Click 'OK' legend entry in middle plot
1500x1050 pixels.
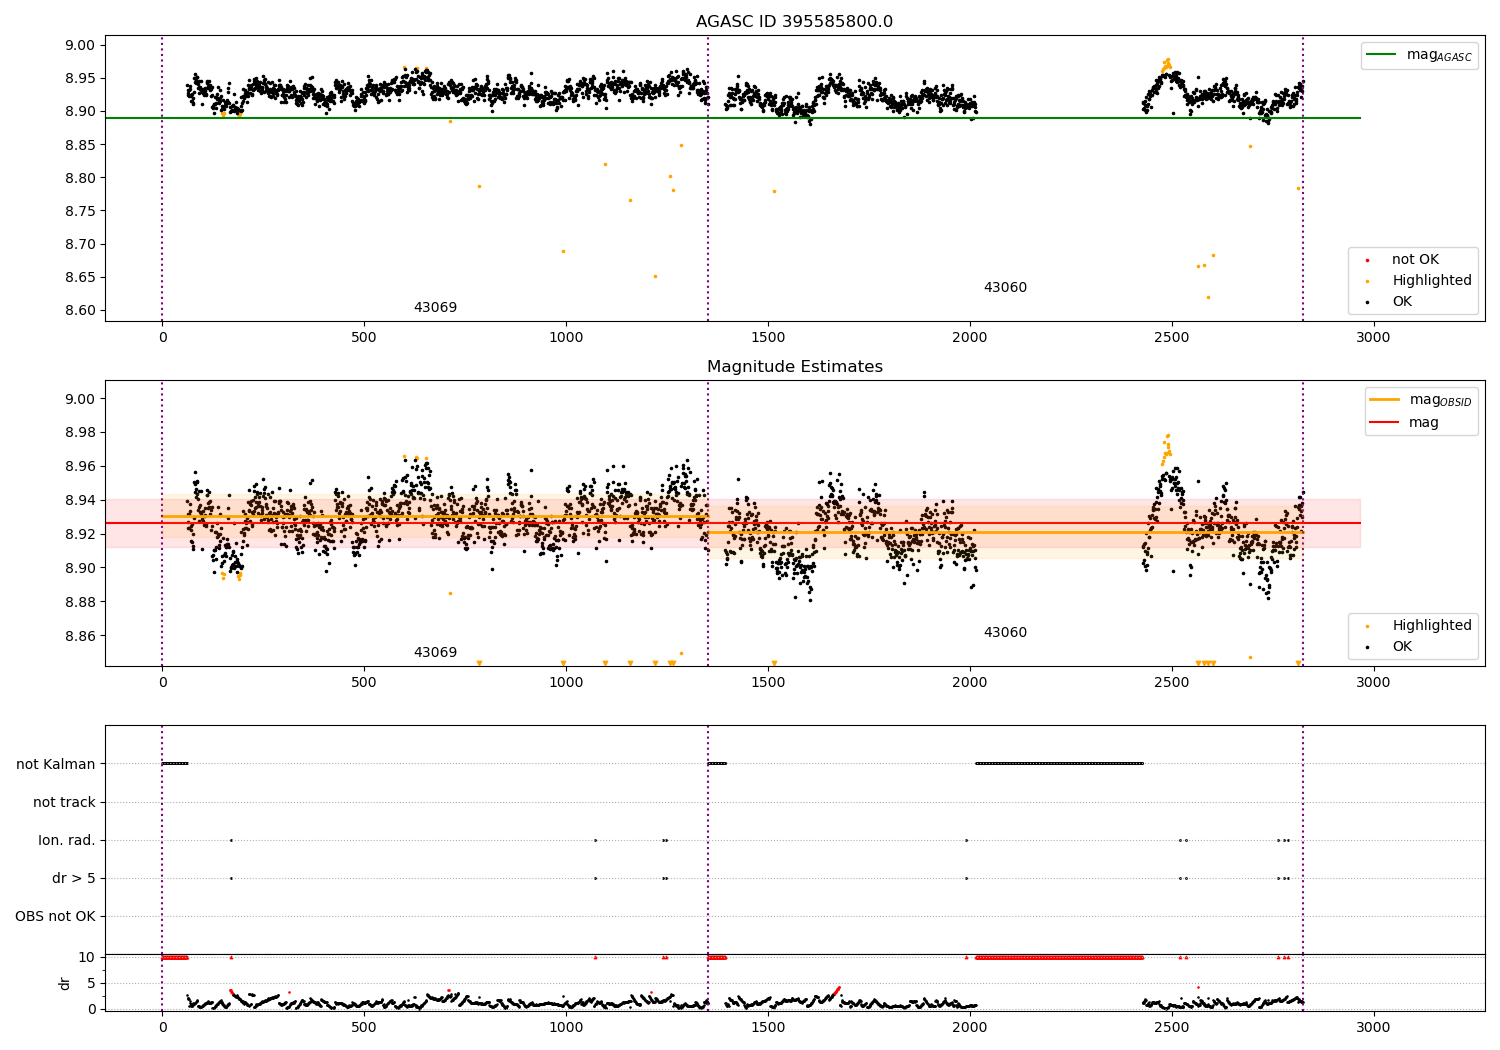[x=1401, y=647]
